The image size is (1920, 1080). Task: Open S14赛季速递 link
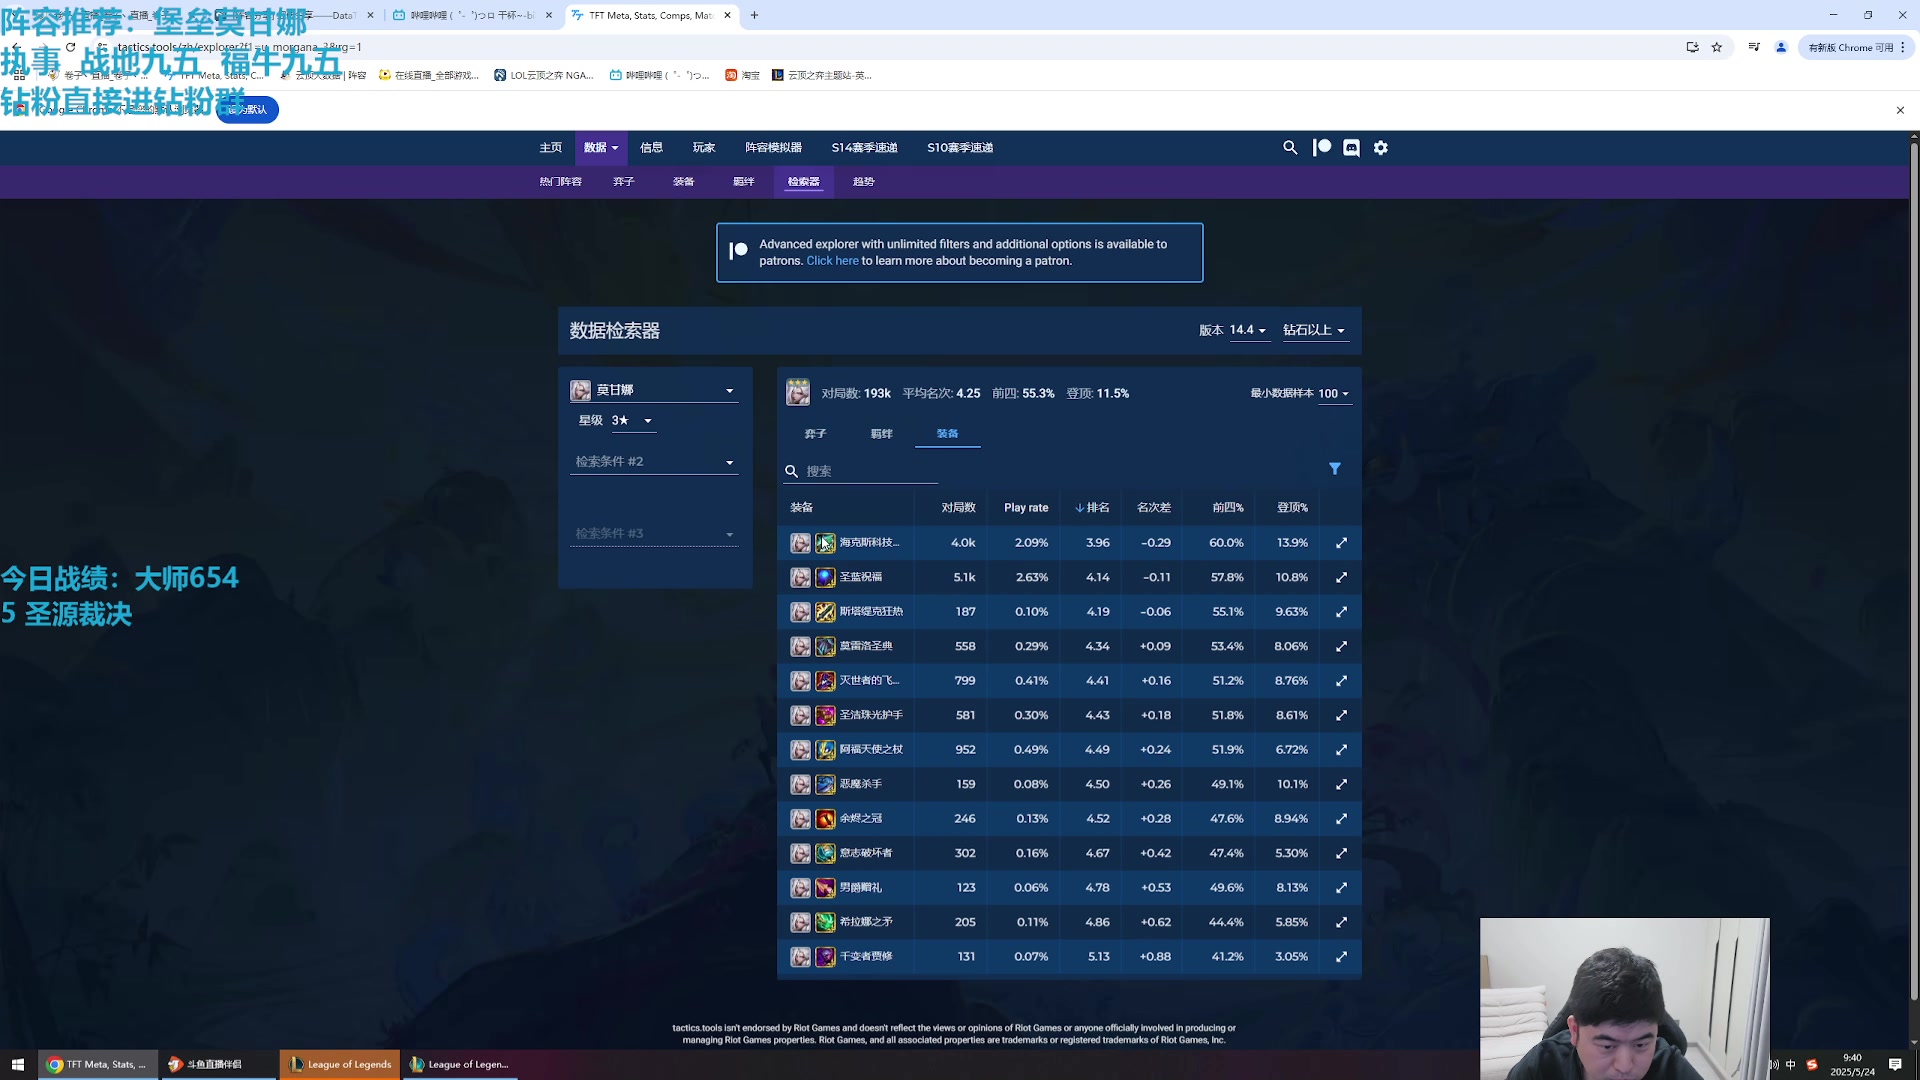click(x=864, y=147)
